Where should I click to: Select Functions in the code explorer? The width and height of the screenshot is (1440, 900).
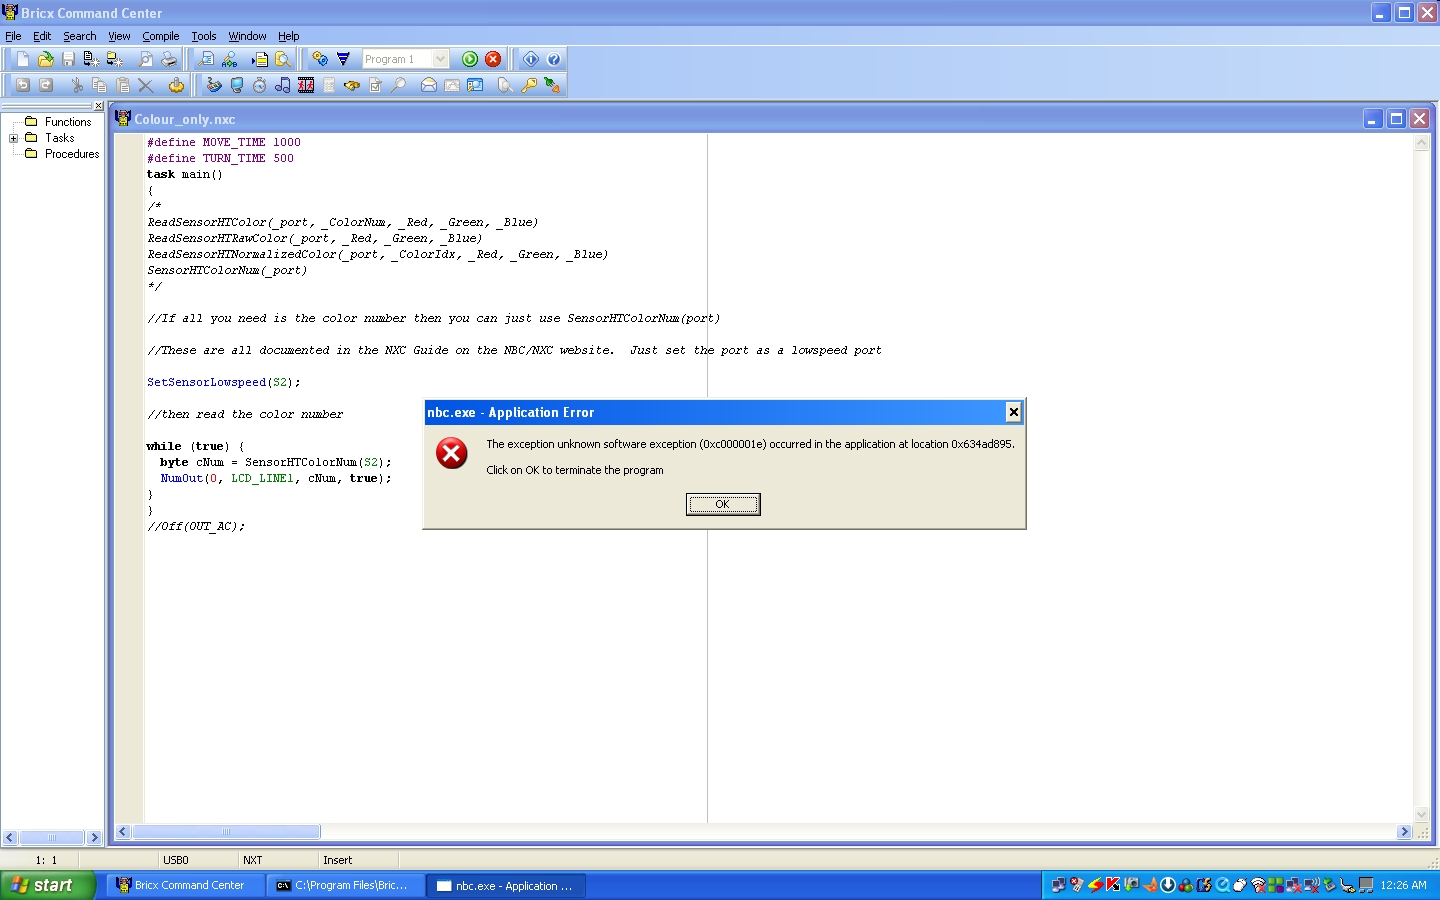pyautogui.click(x=68, y=122)
